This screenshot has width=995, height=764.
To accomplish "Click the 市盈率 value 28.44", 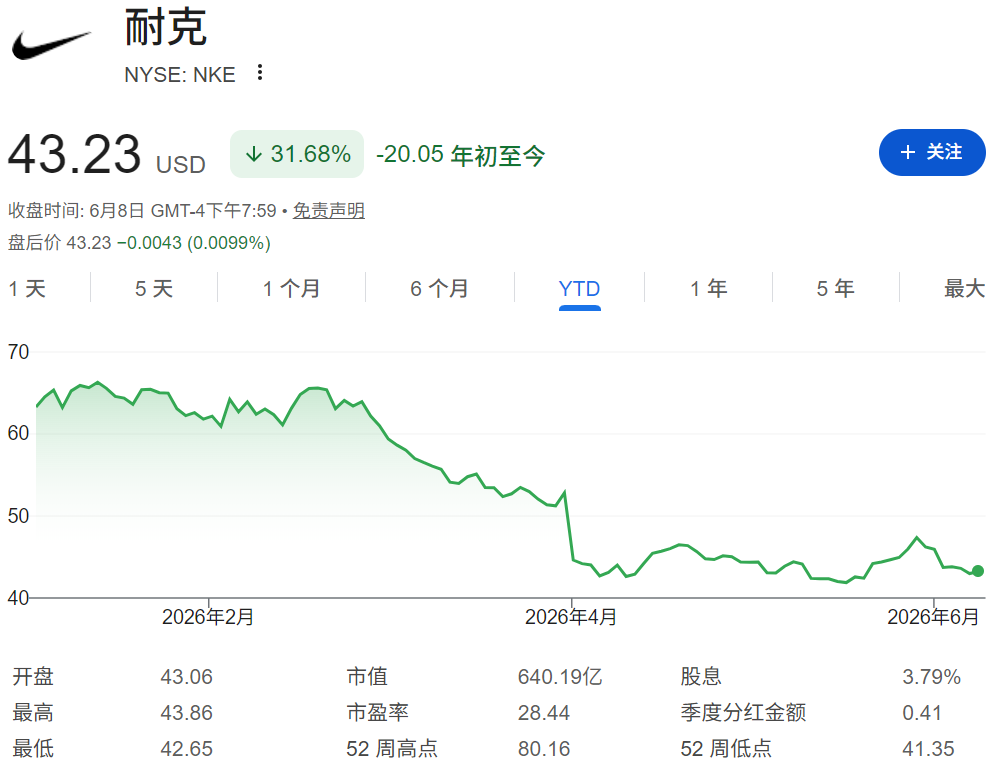I will click(x=544, y=713).
